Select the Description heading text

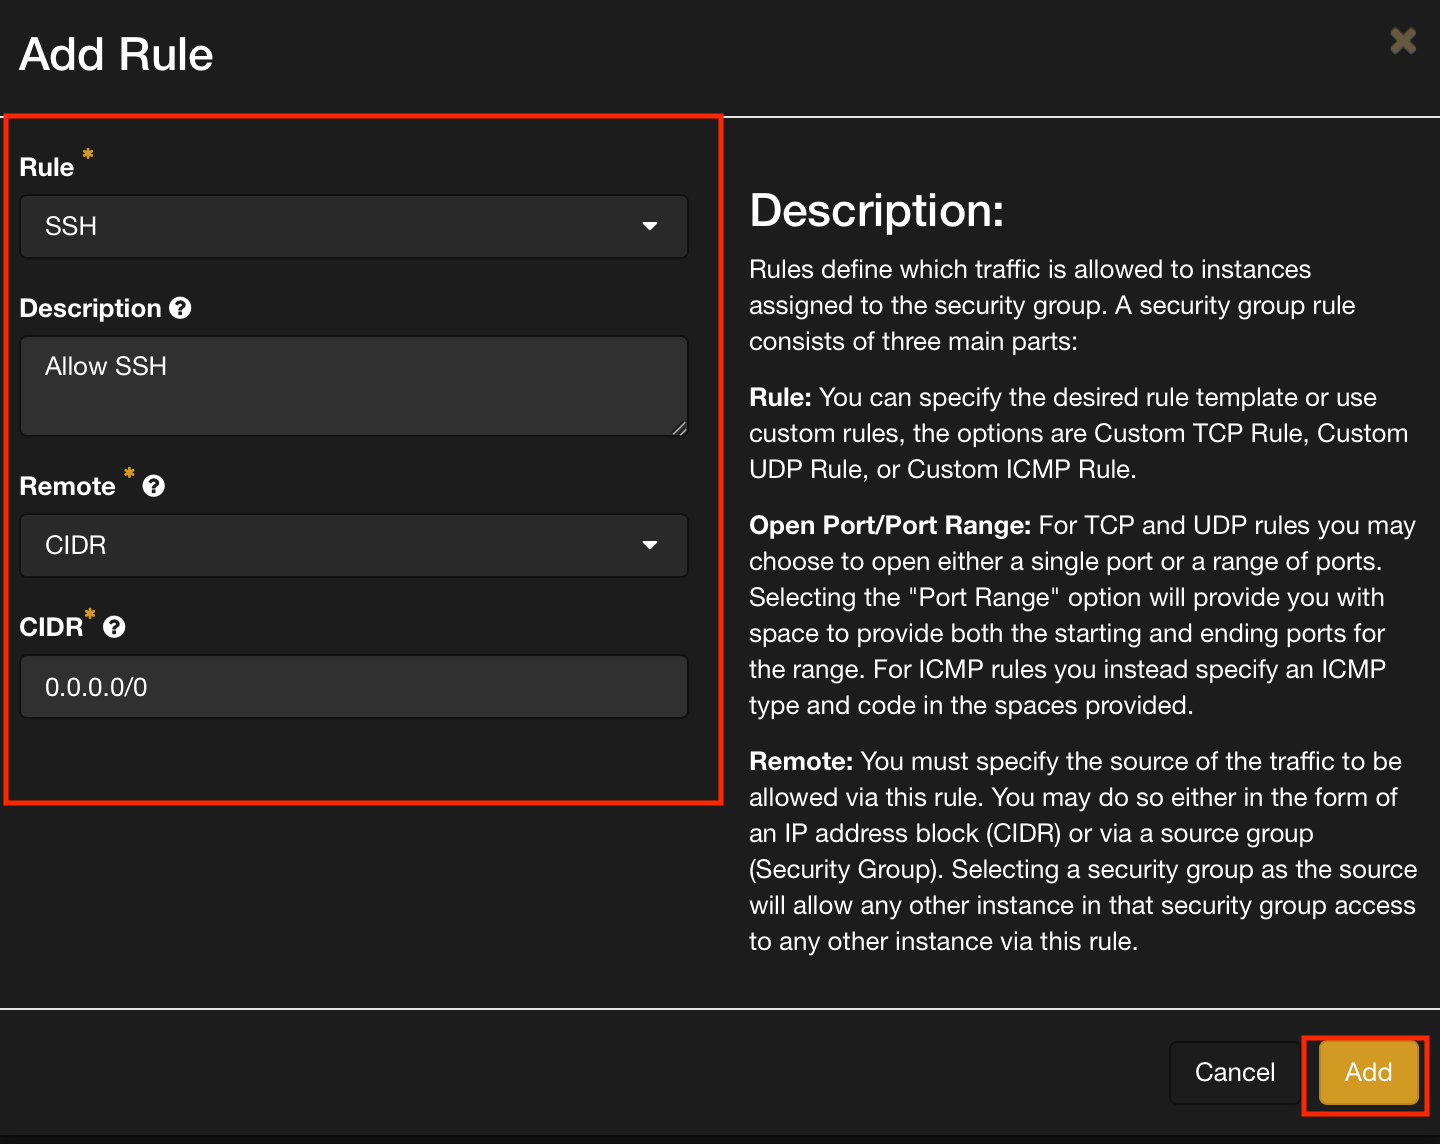click(x=877, y=211)
